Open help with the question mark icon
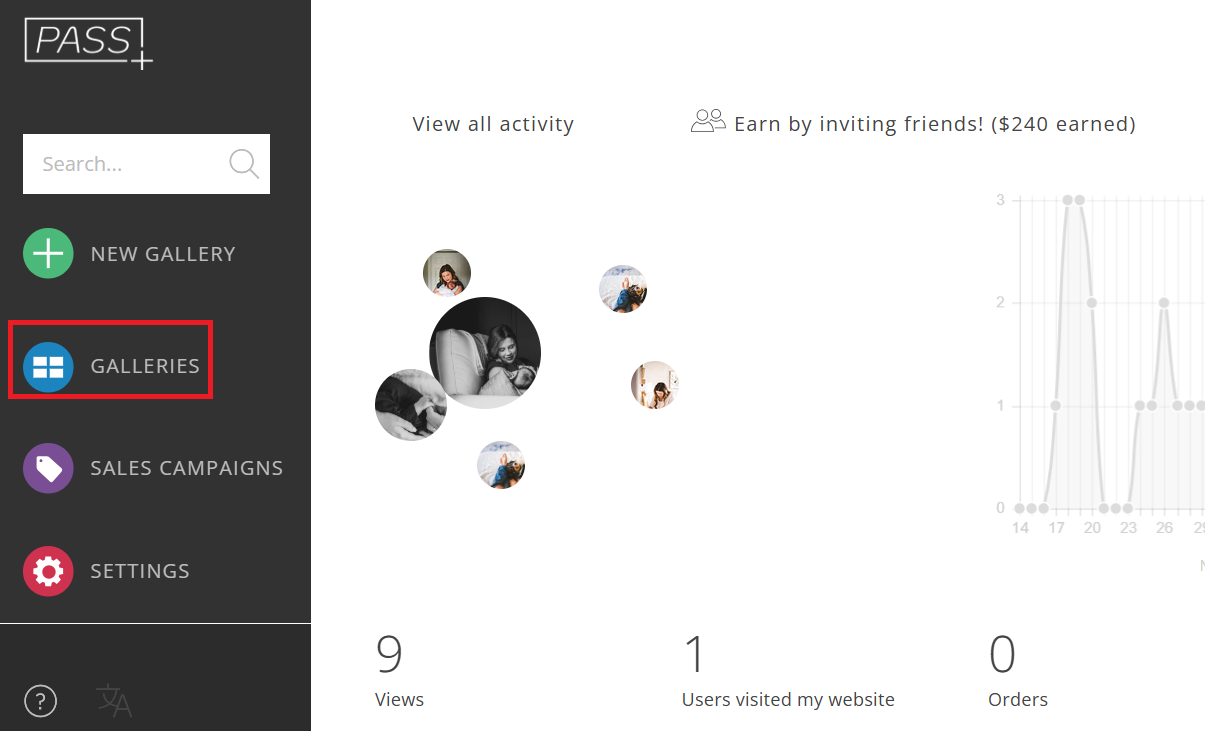This screenshot has height=731, width=1205. 40,701
